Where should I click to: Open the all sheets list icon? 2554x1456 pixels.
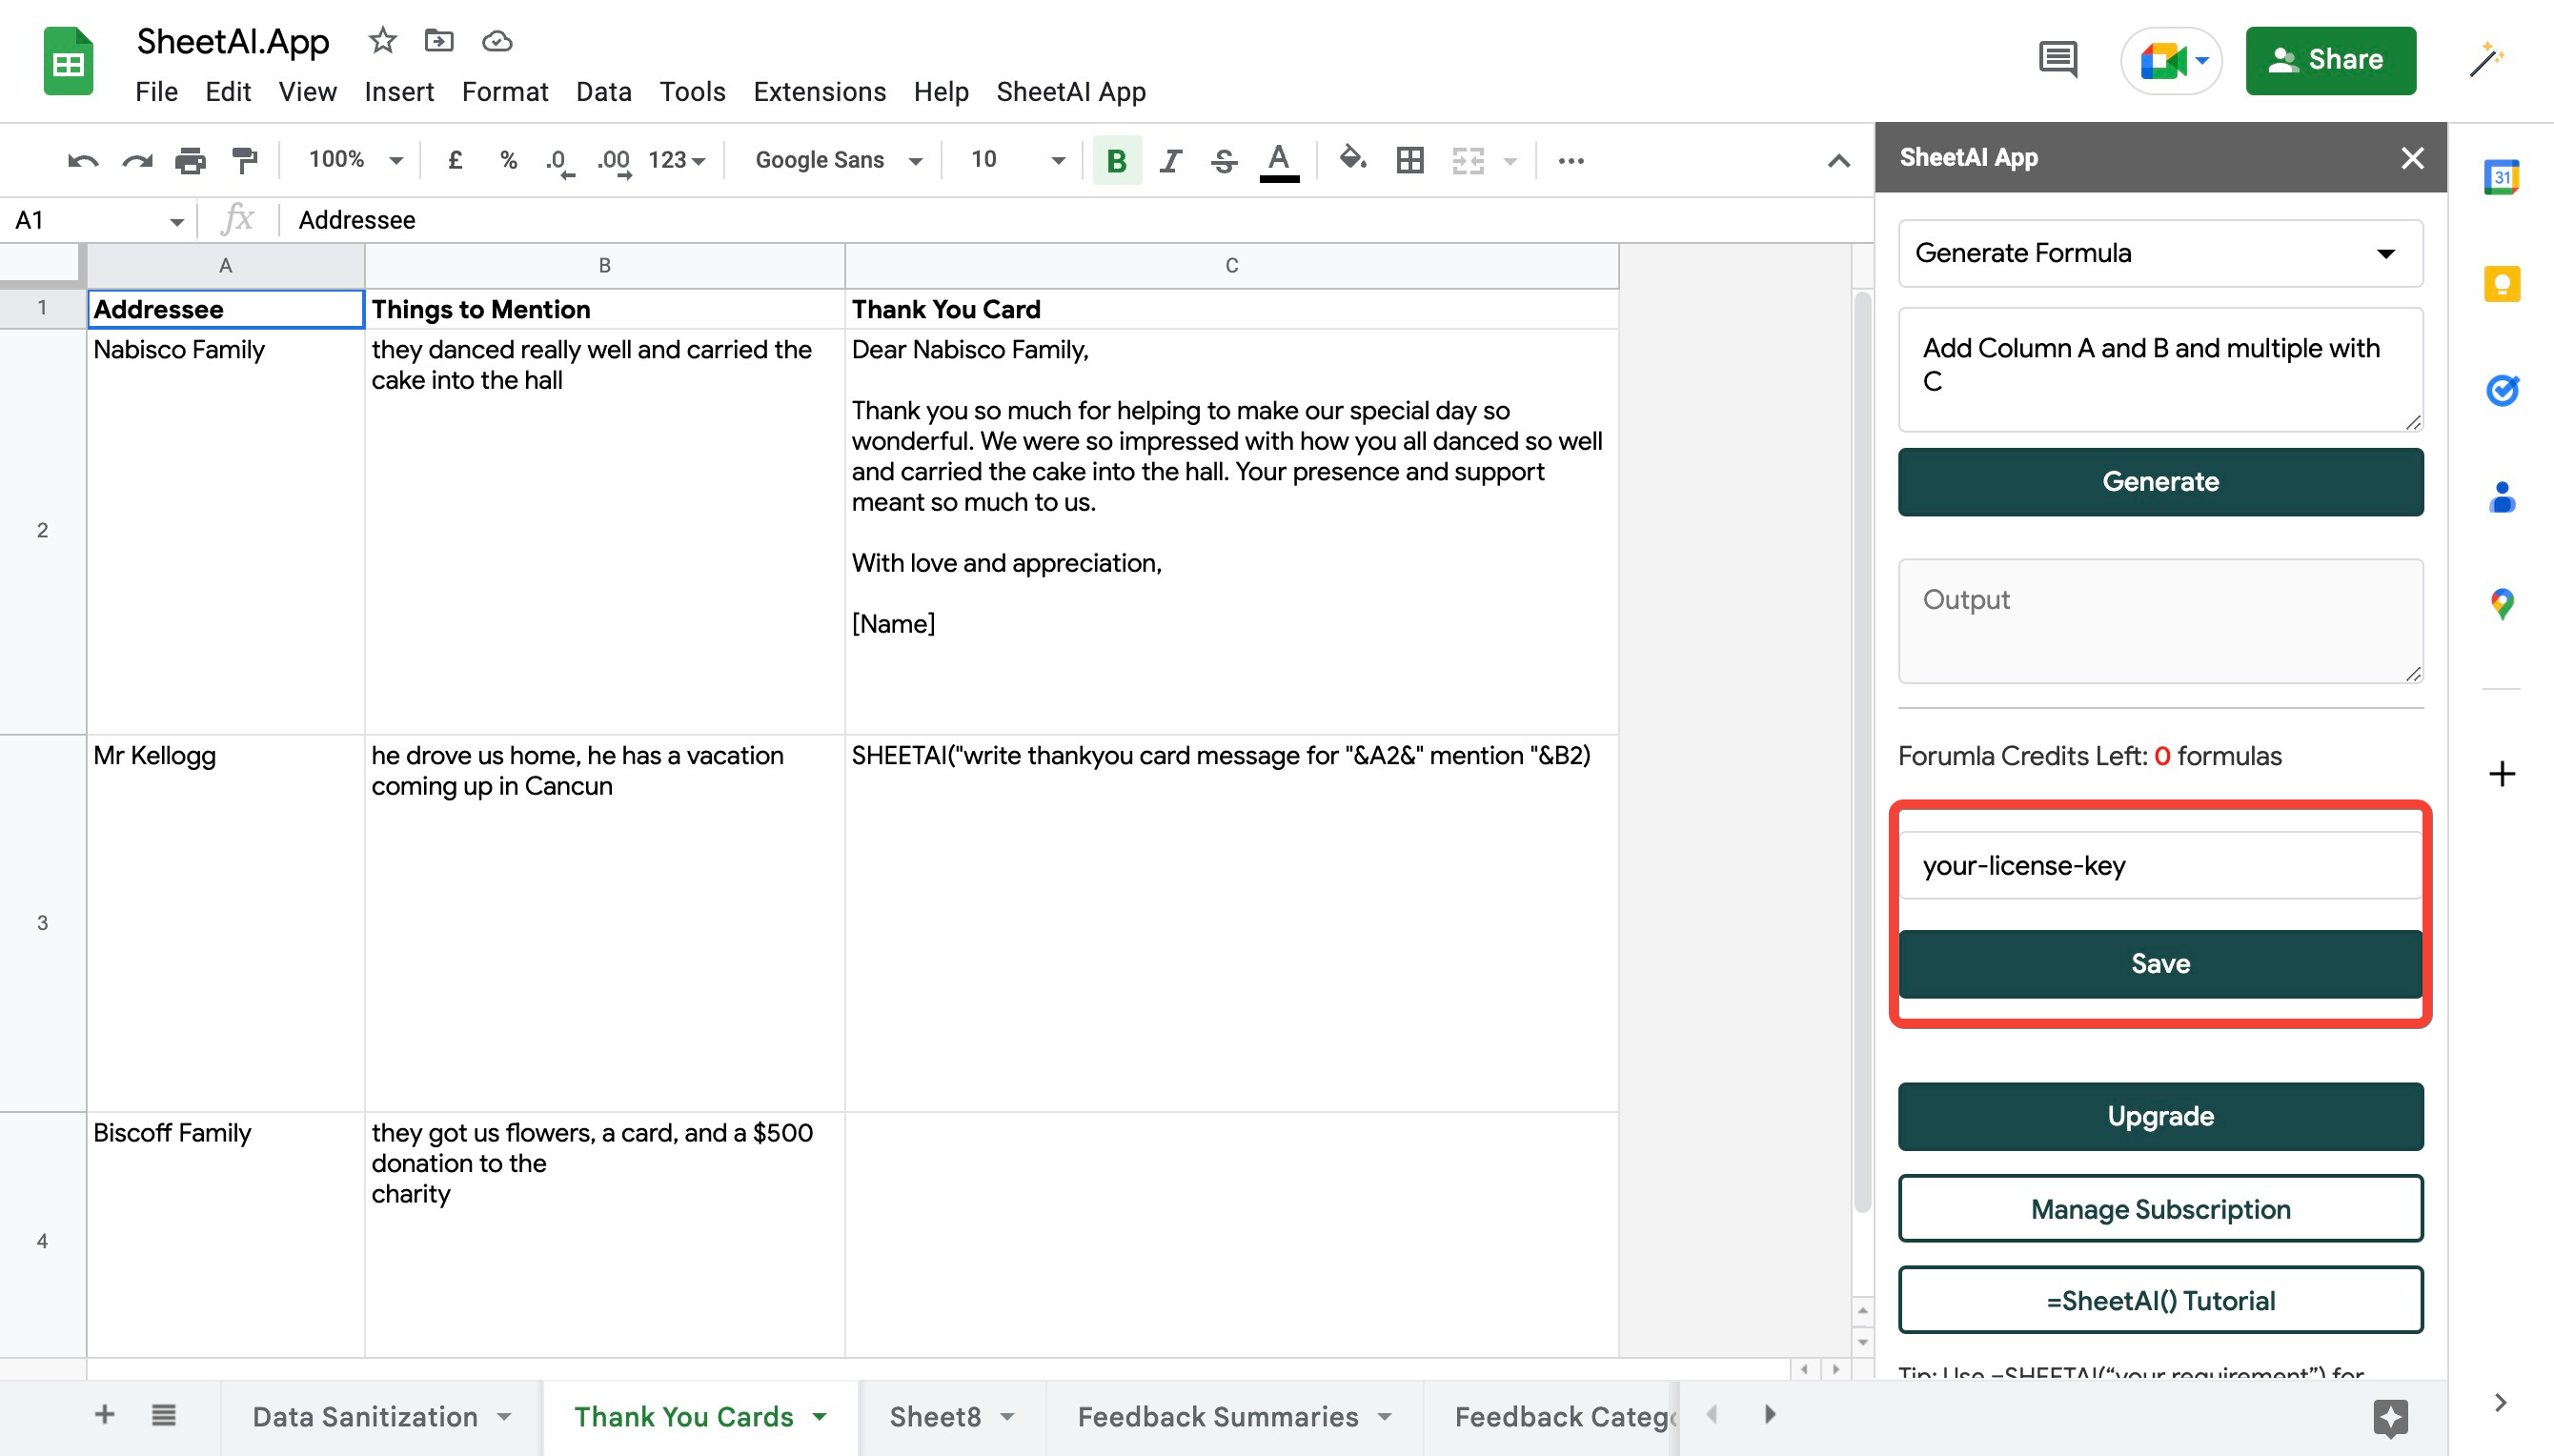pos(164,1415)
